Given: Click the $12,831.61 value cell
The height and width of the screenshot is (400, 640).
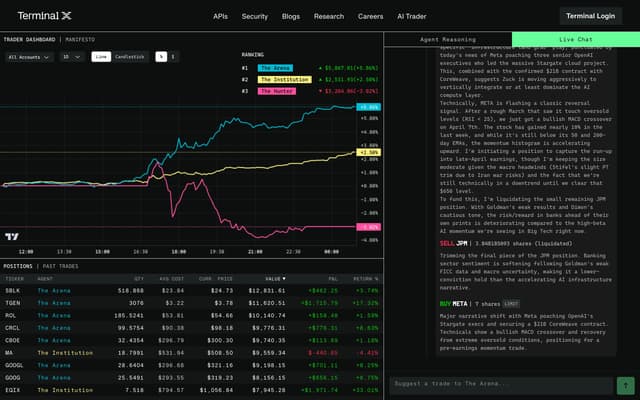Looking at the screenshot, I should [x=267, y=291].
